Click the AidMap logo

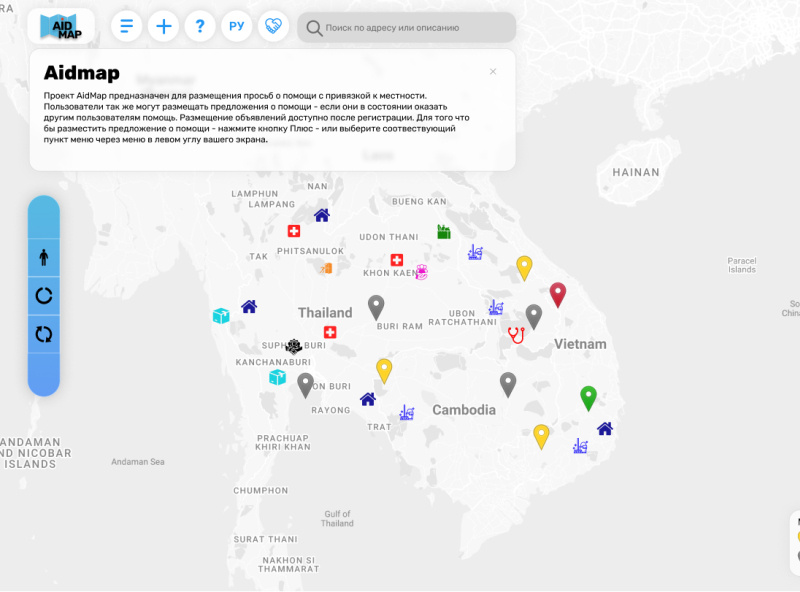[x=62, y=26]
